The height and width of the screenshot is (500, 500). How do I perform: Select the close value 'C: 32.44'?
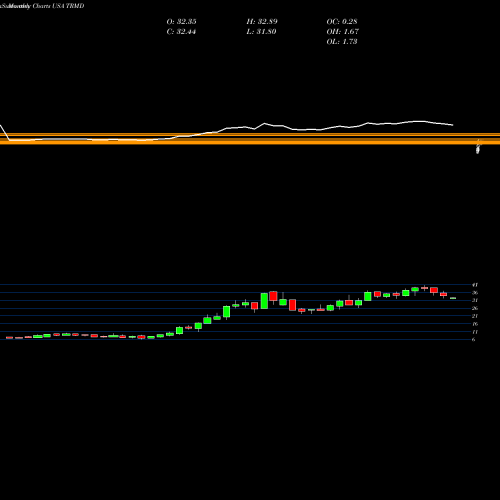181,32
